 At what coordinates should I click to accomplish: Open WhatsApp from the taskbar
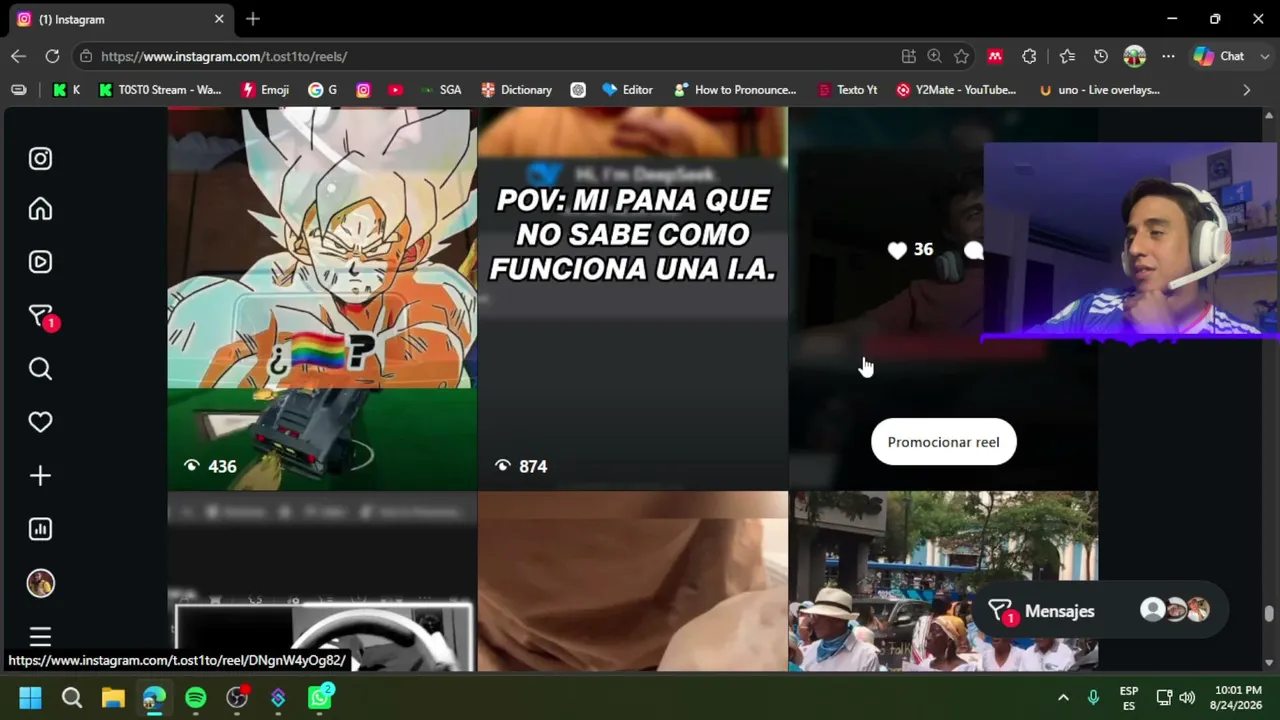pos(320,697)
